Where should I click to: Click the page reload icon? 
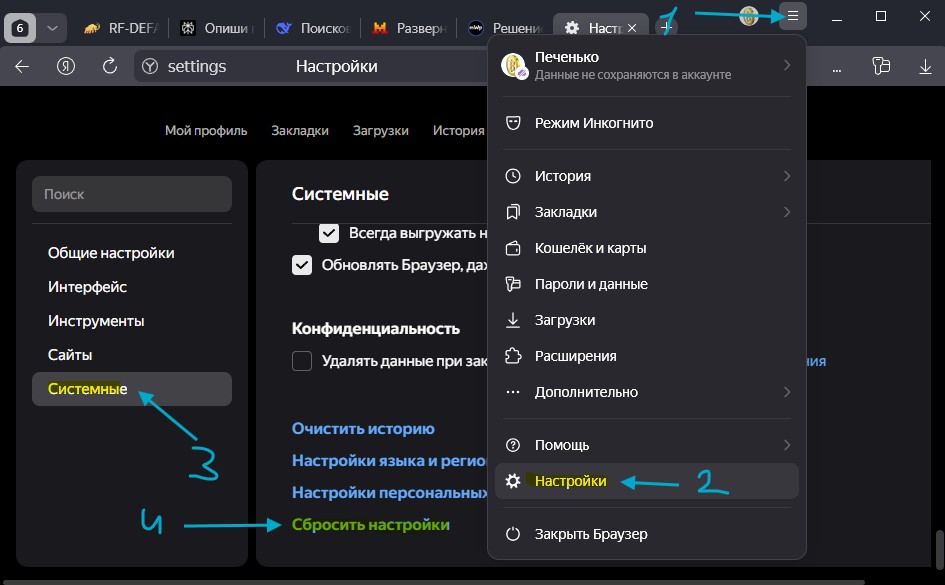pos(111,67)
